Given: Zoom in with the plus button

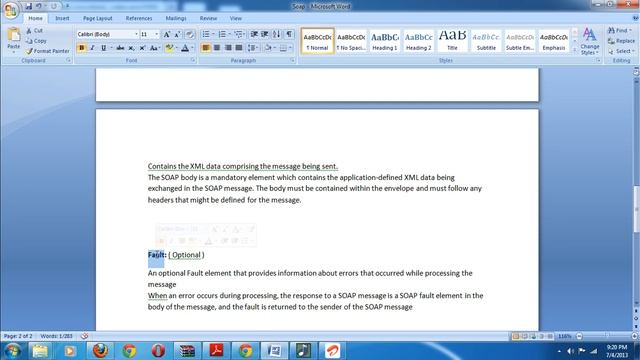Looking at the screenshot, I should (x=635, y=336).
